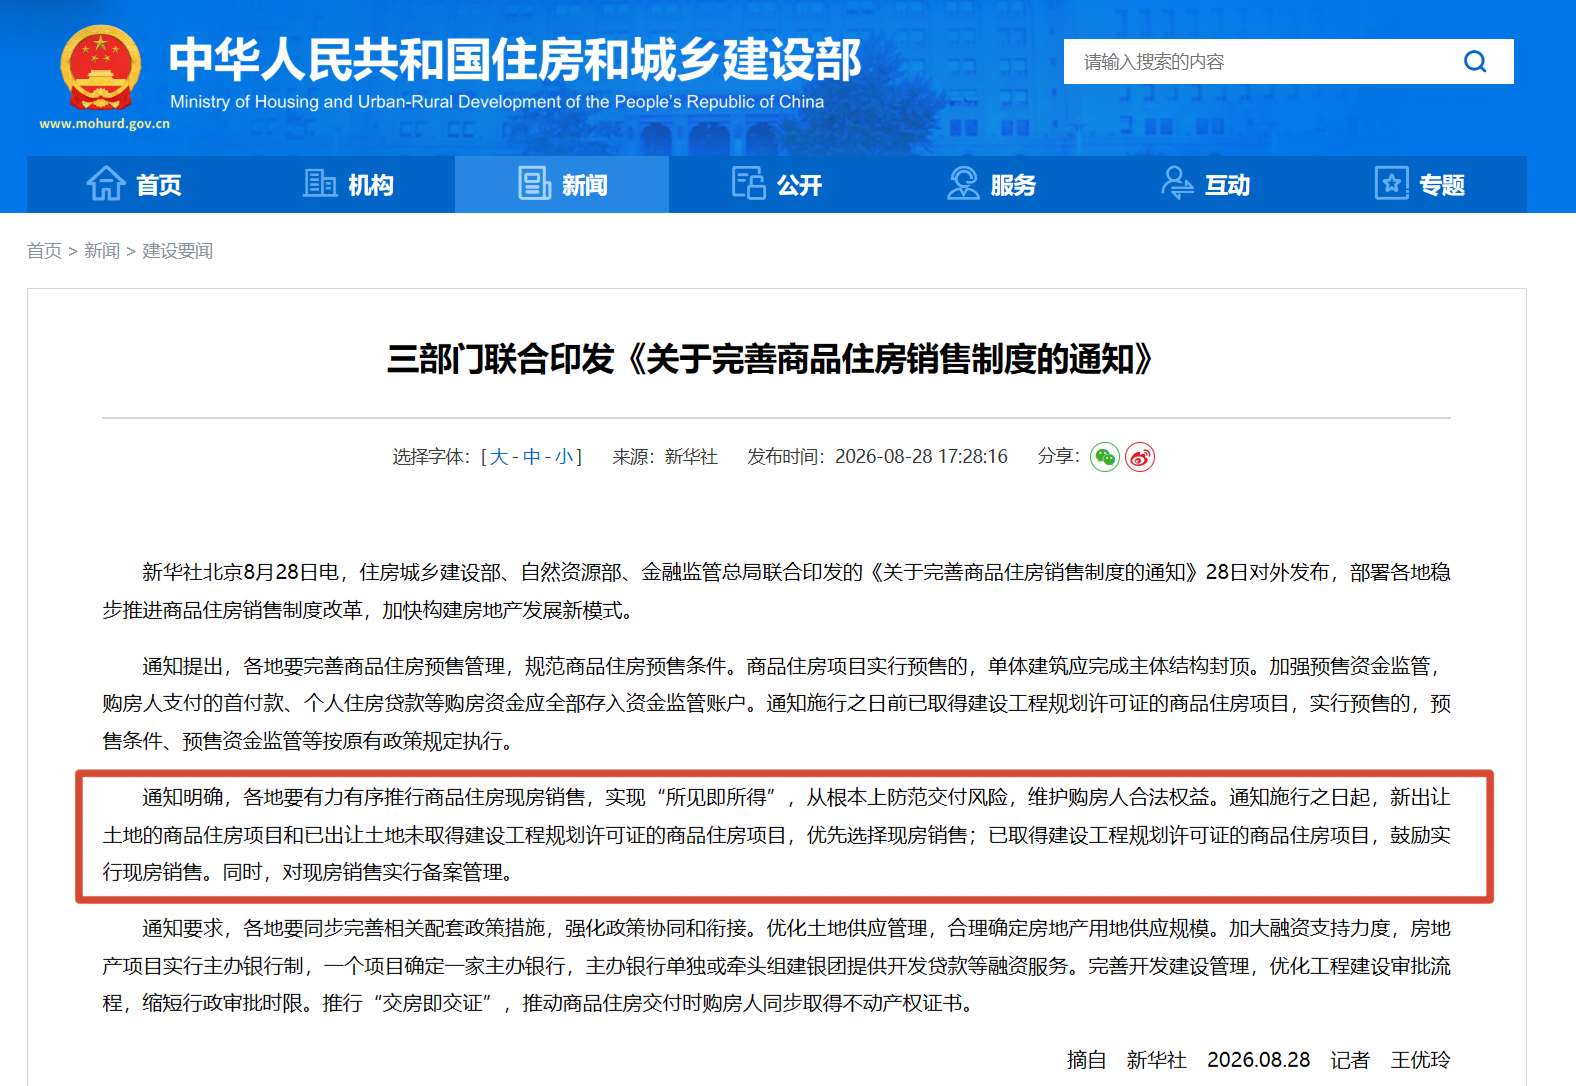
Task: Open the 专题 navigation label
Action: pos(1442,185)
